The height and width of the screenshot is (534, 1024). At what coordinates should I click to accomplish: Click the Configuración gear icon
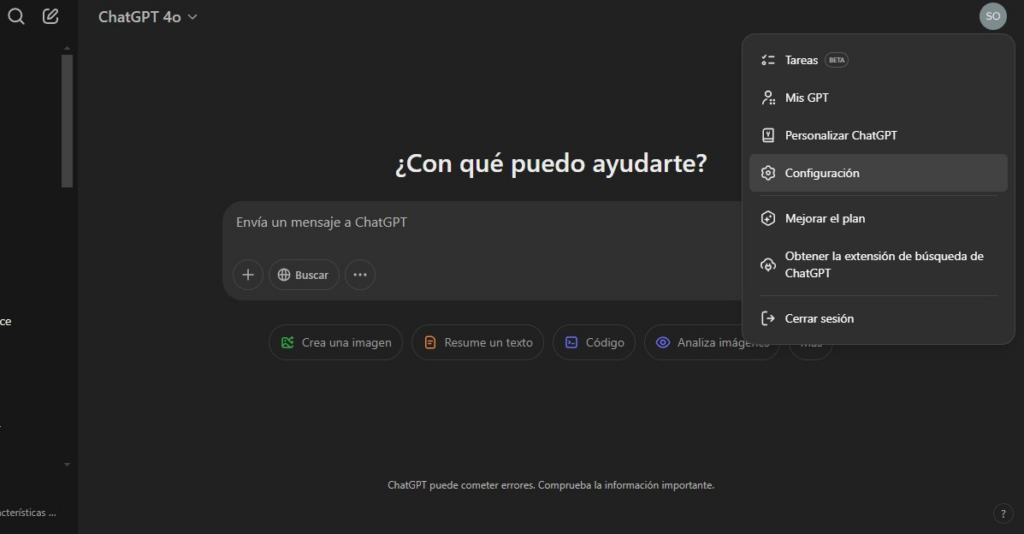[x=768, y=173]
